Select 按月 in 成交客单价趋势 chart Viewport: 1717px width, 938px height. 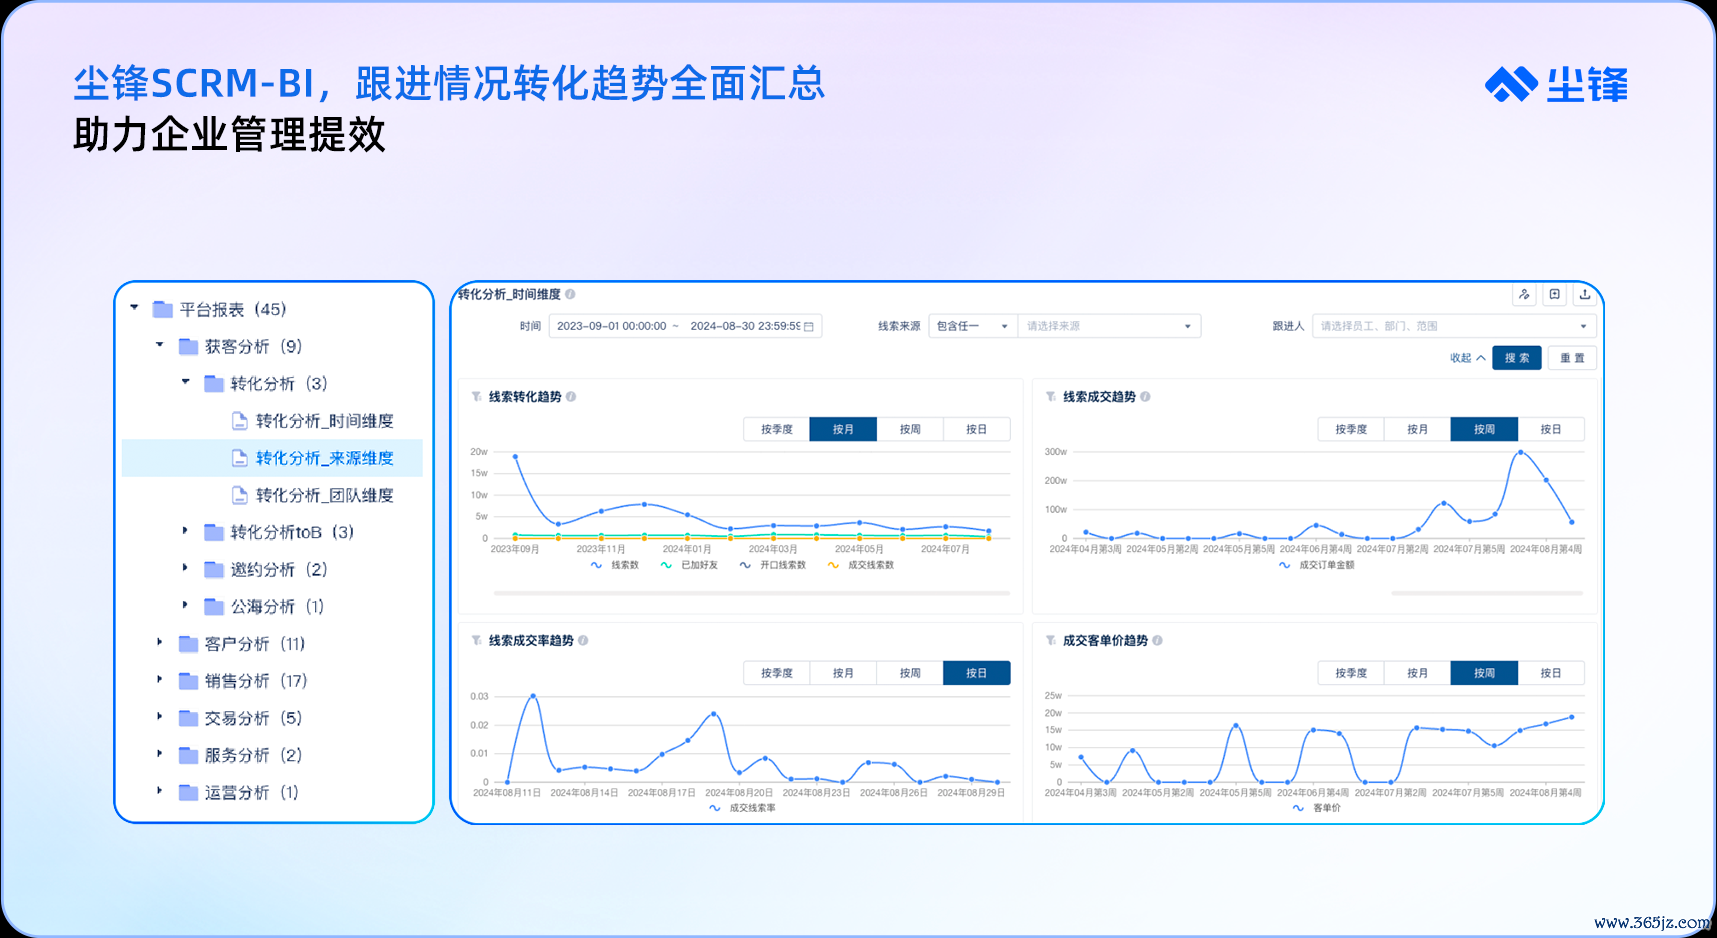pyautogui.click(x=1418, y=673)
